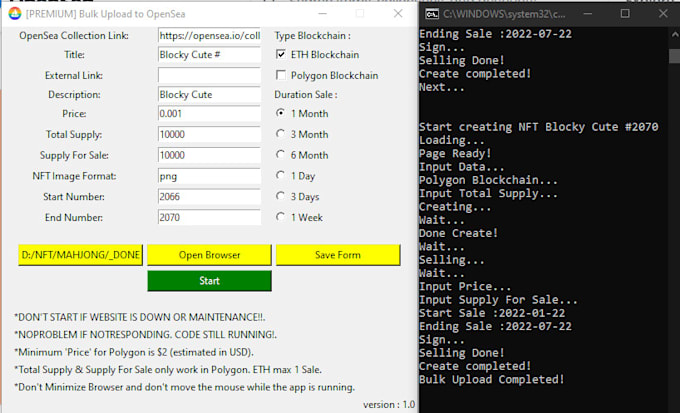The image size is (680, 413).
Task: Pick the 1 Day duration option
Action: [x=281, y=176]
